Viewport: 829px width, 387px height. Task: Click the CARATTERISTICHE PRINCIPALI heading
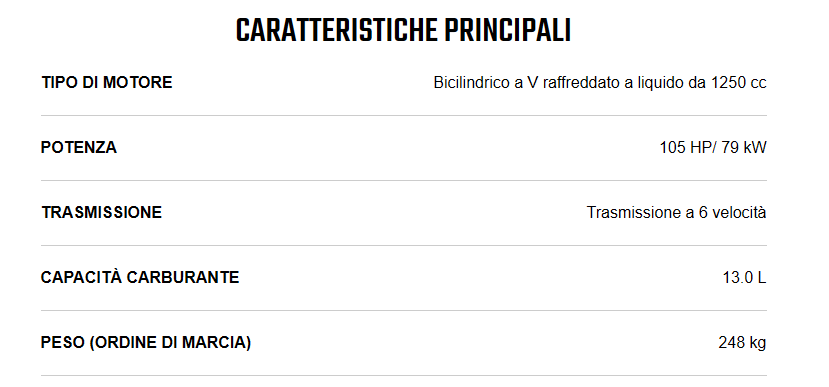[x=403, y=31]
